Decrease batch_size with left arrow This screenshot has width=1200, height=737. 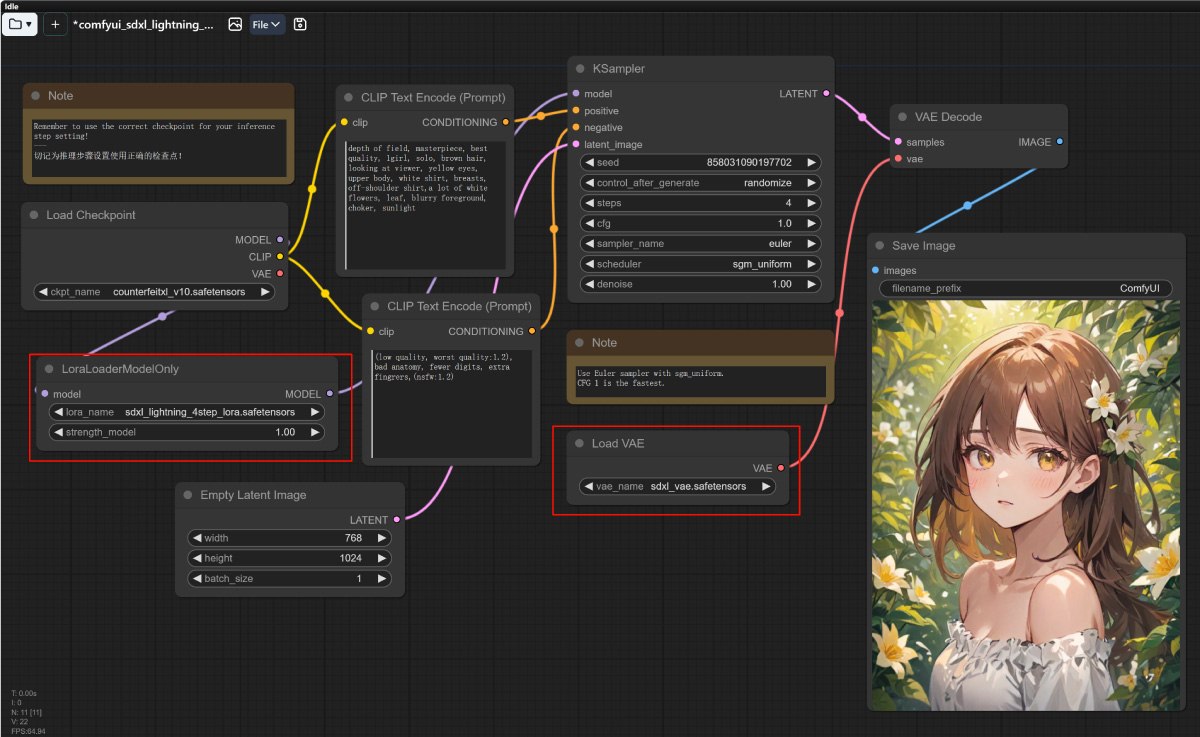point(197,579)
